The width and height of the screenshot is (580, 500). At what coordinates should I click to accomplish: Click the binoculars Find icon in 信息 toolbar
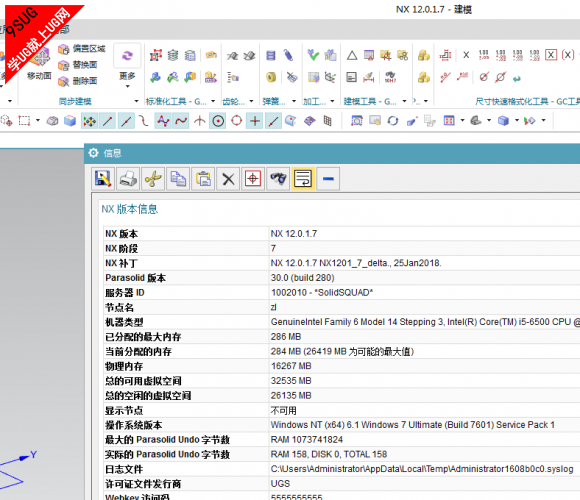tap(278, 179)
